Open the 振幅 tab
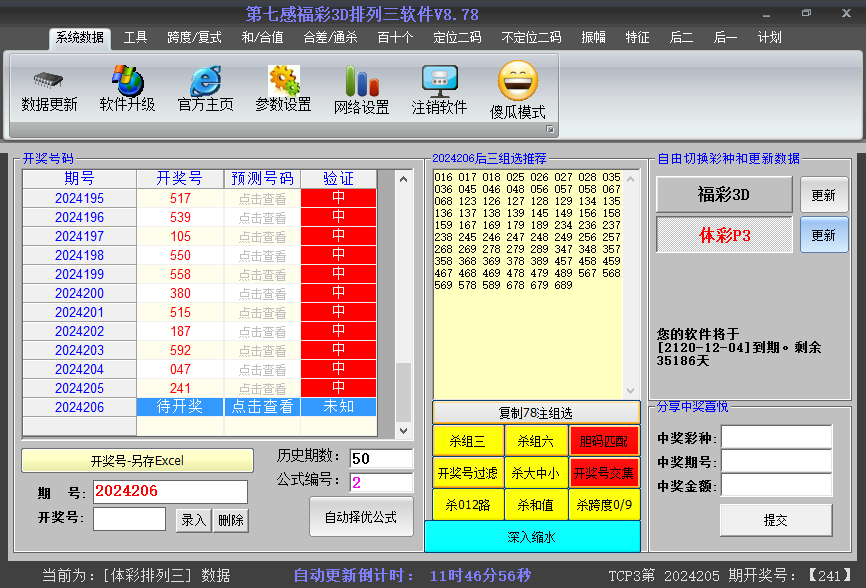Image resolution: width=866 pixels, height=588 pixels. coord(594,38)
